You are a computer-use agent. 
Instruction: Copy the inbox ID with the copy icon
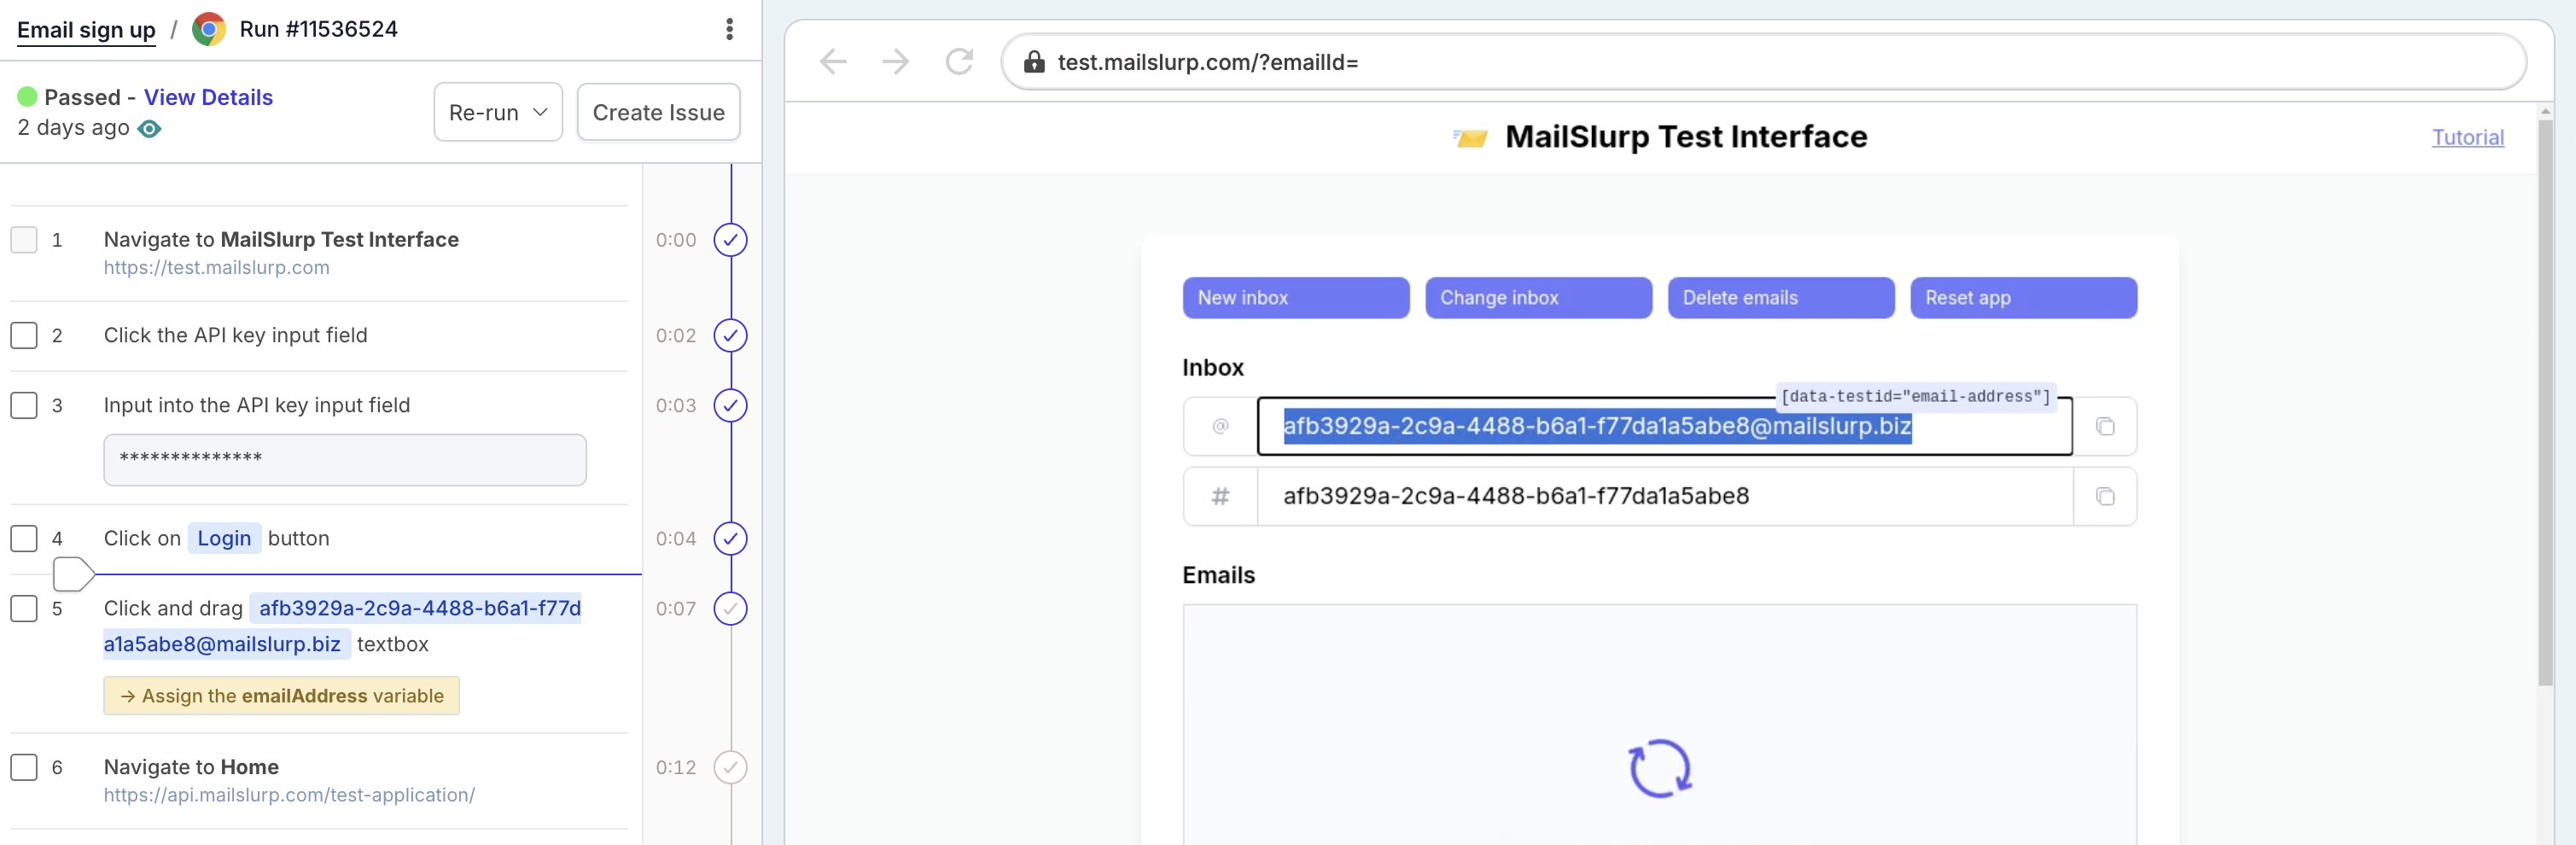(2105, 496)
